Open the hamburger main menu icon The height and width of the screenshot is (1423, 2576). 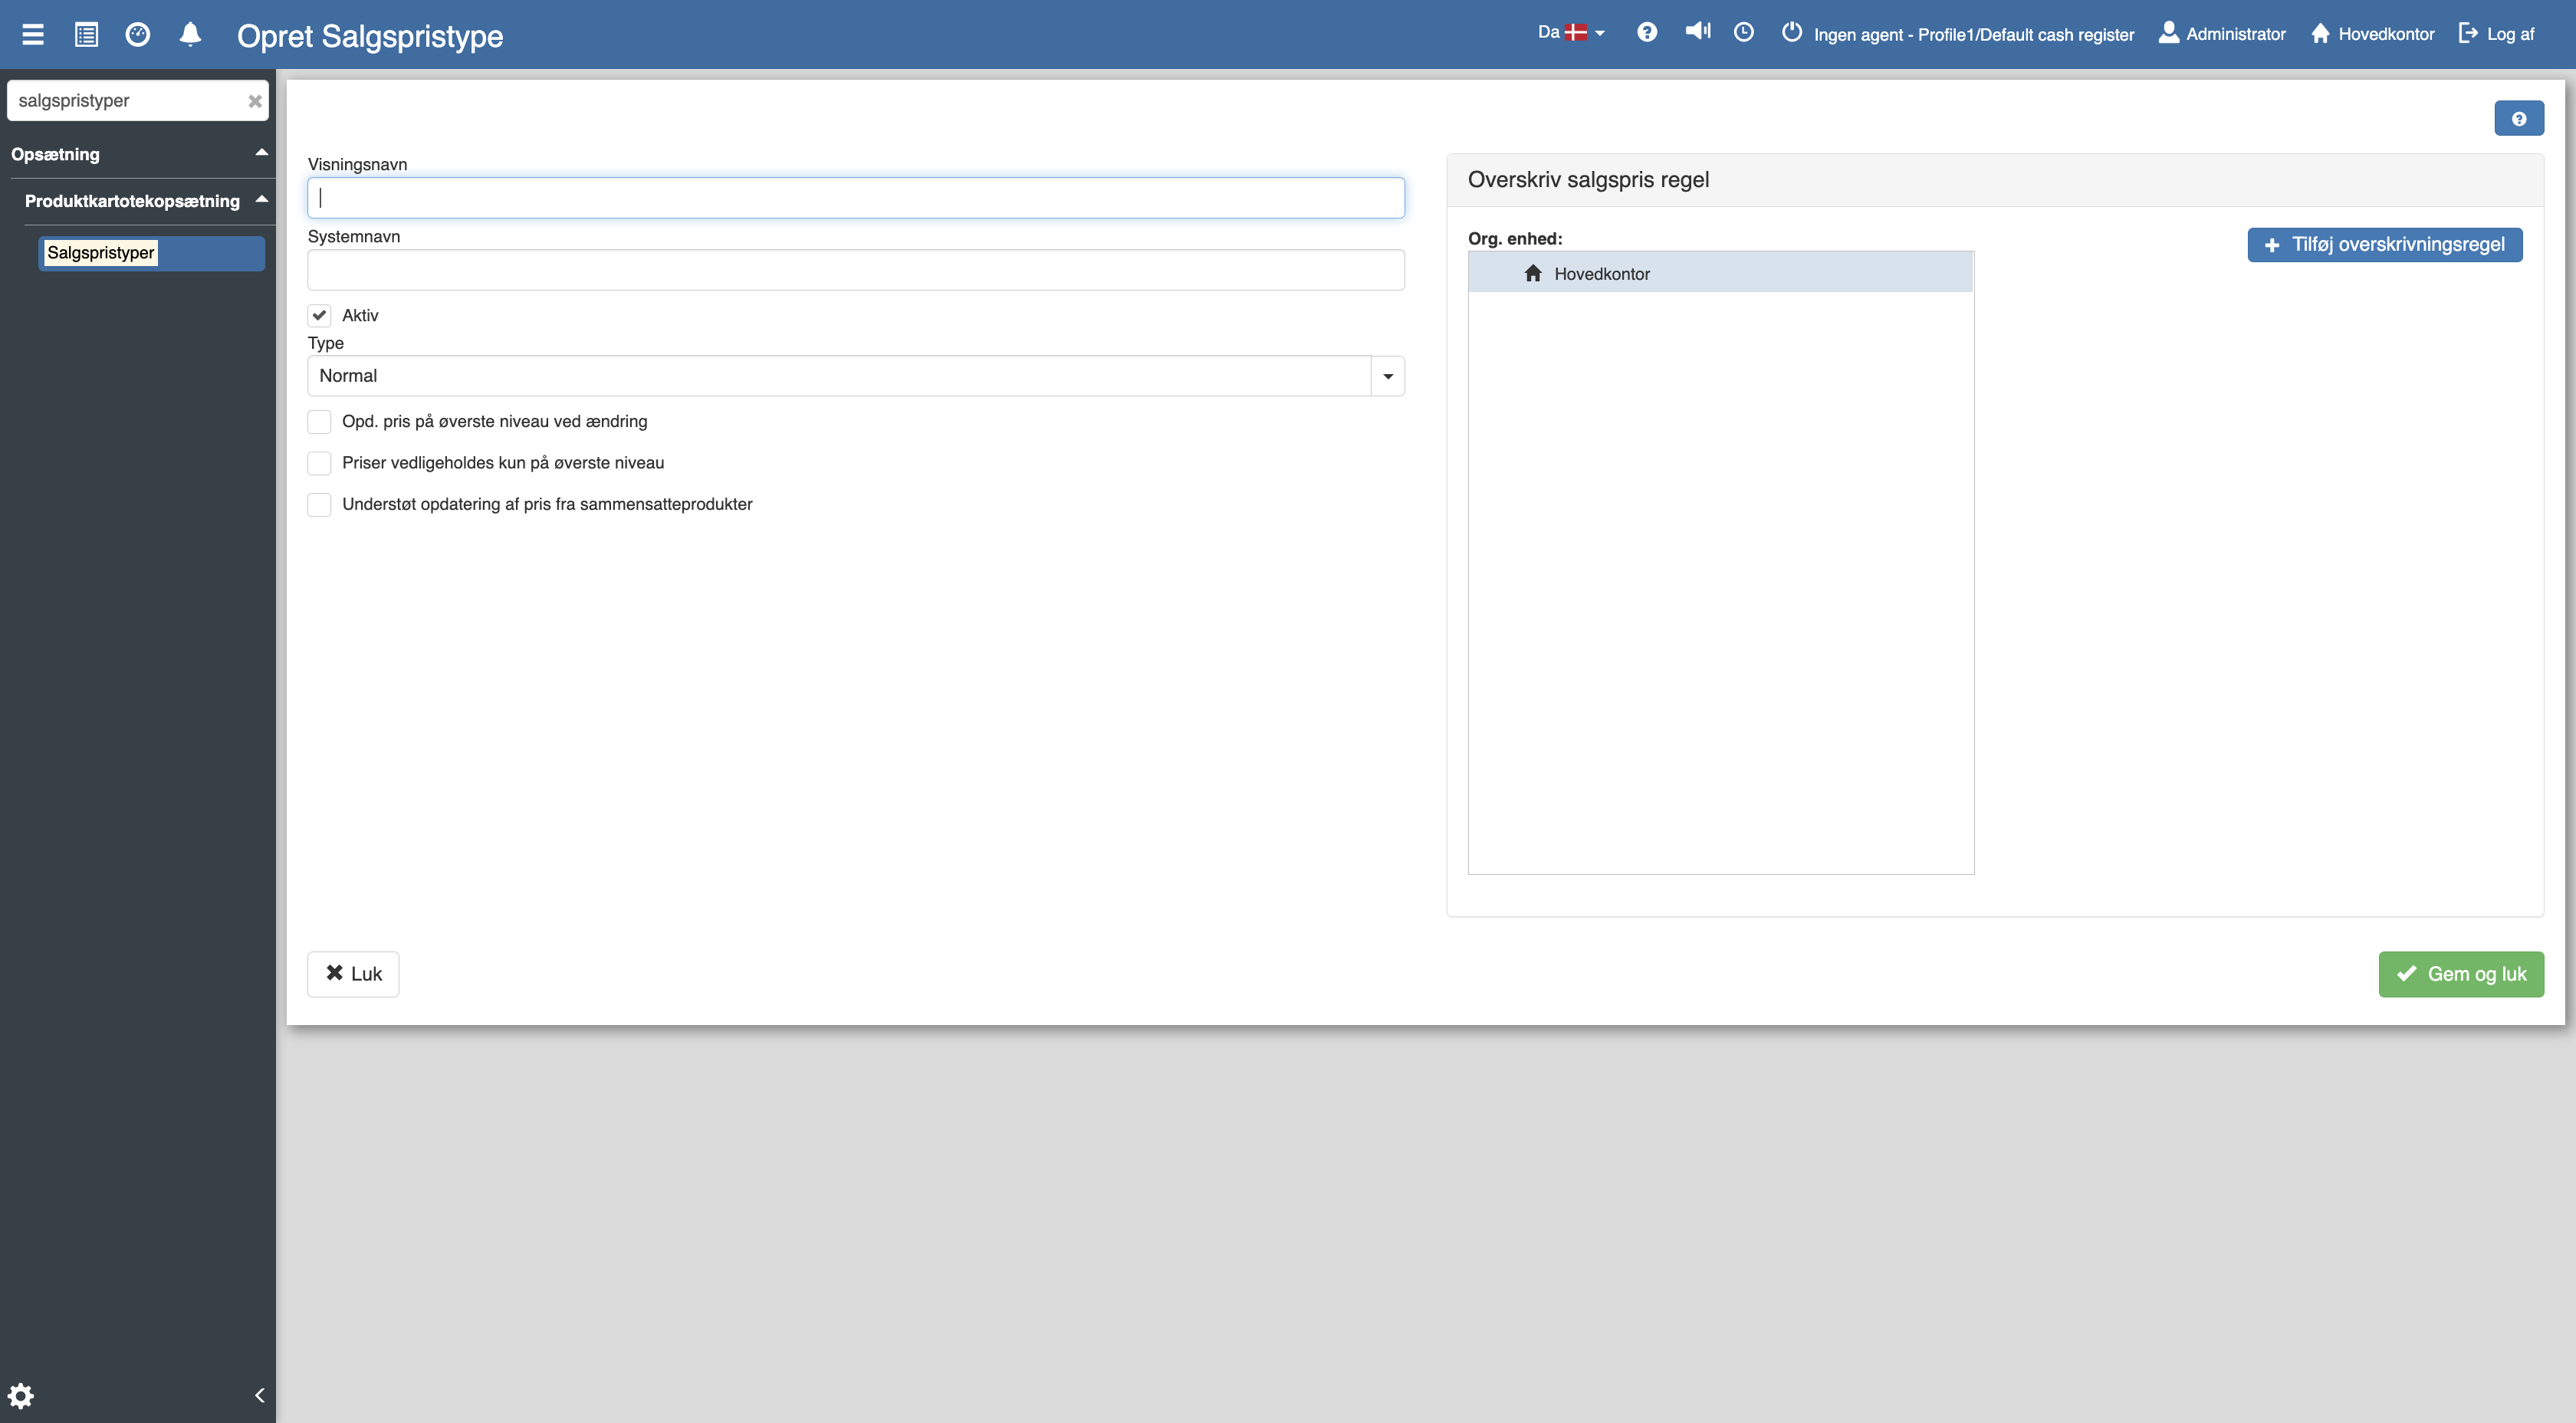click(x=33, y=35)
